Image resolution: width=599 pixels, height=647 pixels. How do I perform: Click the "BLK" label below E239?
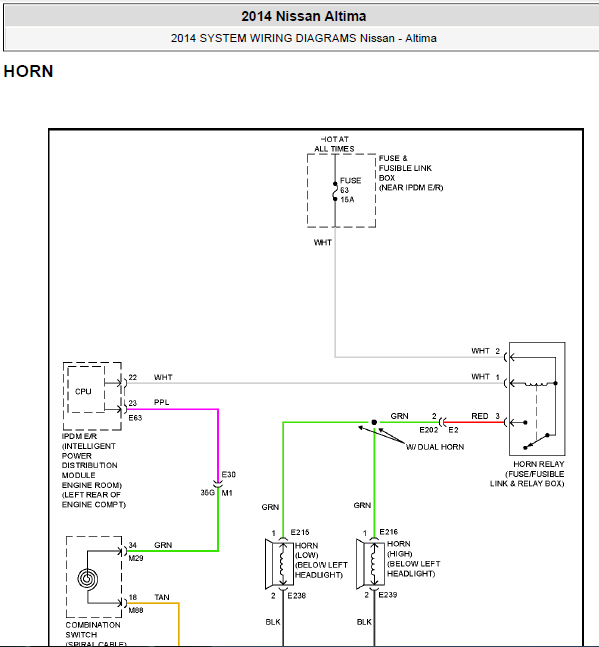coord(364,622)
